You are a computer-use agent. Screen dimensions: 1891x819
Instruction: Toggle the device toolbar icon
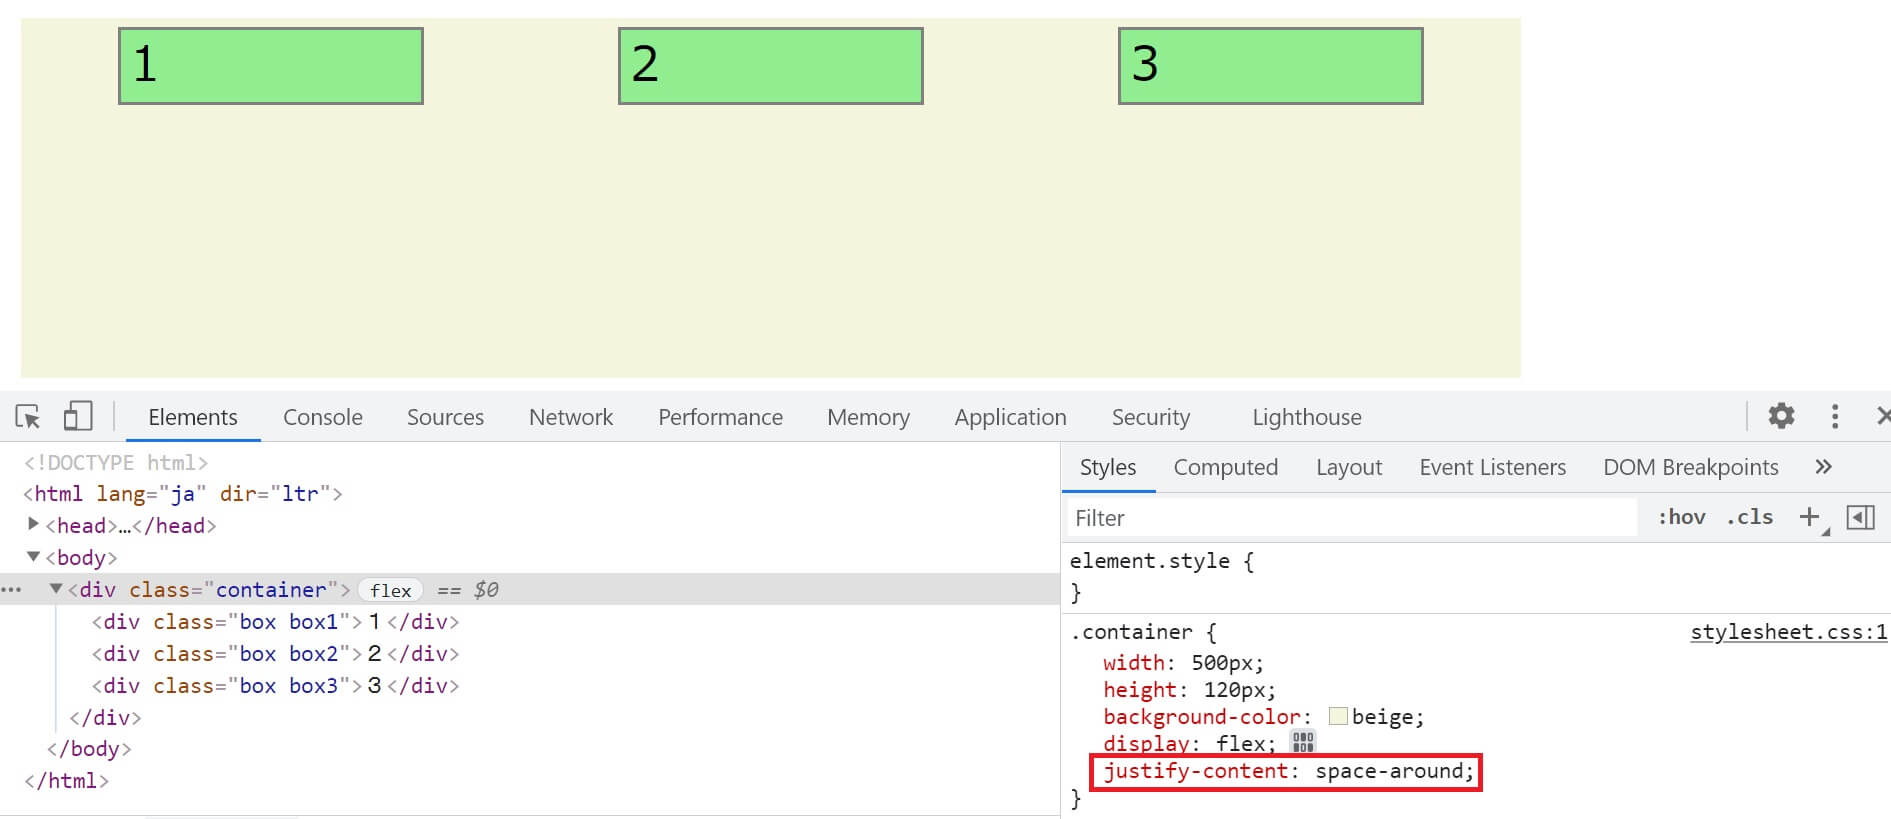(77, 416)
